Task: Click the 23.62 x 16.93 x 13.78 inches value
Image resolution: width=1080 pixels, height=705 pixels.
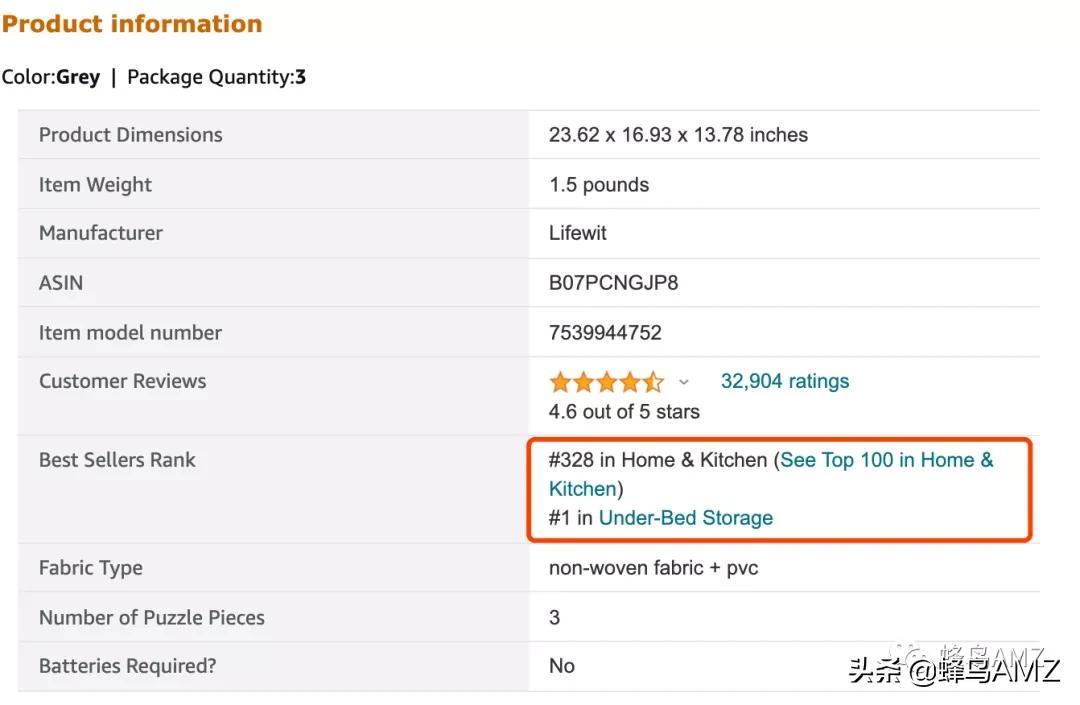Action: pyautogui.click(x=678, y=135)
